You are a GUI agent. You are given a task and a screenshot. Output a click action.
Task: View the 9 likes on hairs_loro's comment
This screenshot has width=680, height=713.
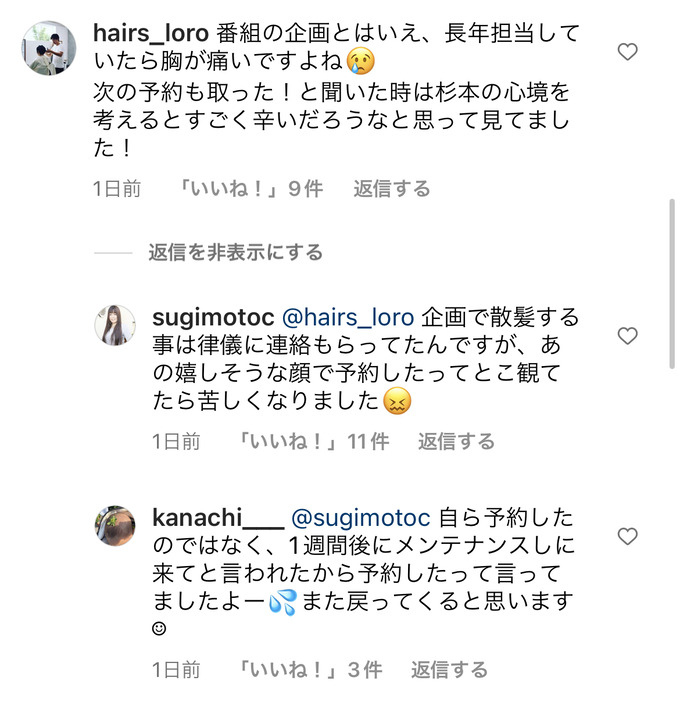point(250,189)
